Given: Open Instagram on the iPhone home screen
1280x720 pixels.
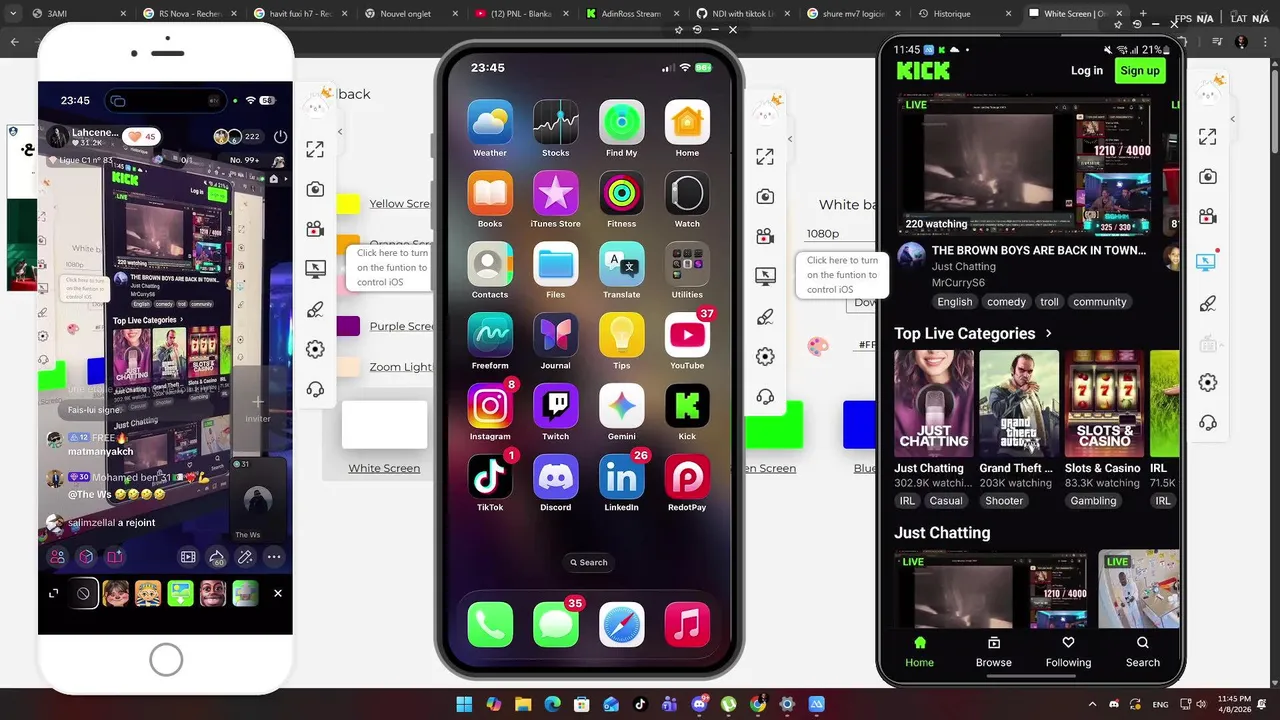Looking at the screenshot, I should pyautogui.click(x=490, y=406).
